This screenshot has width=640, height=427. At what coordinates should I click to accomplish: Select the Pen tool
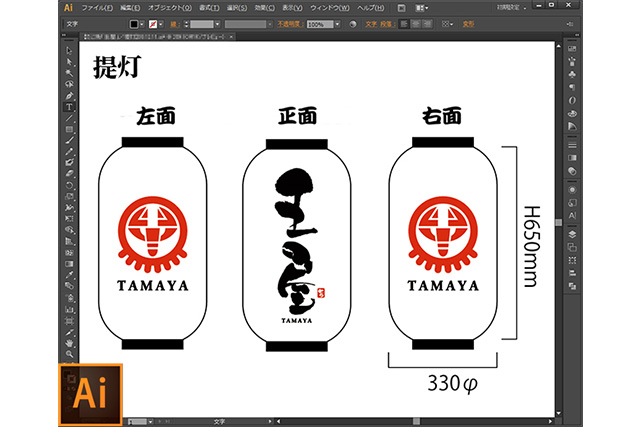(x=69, y=96)
